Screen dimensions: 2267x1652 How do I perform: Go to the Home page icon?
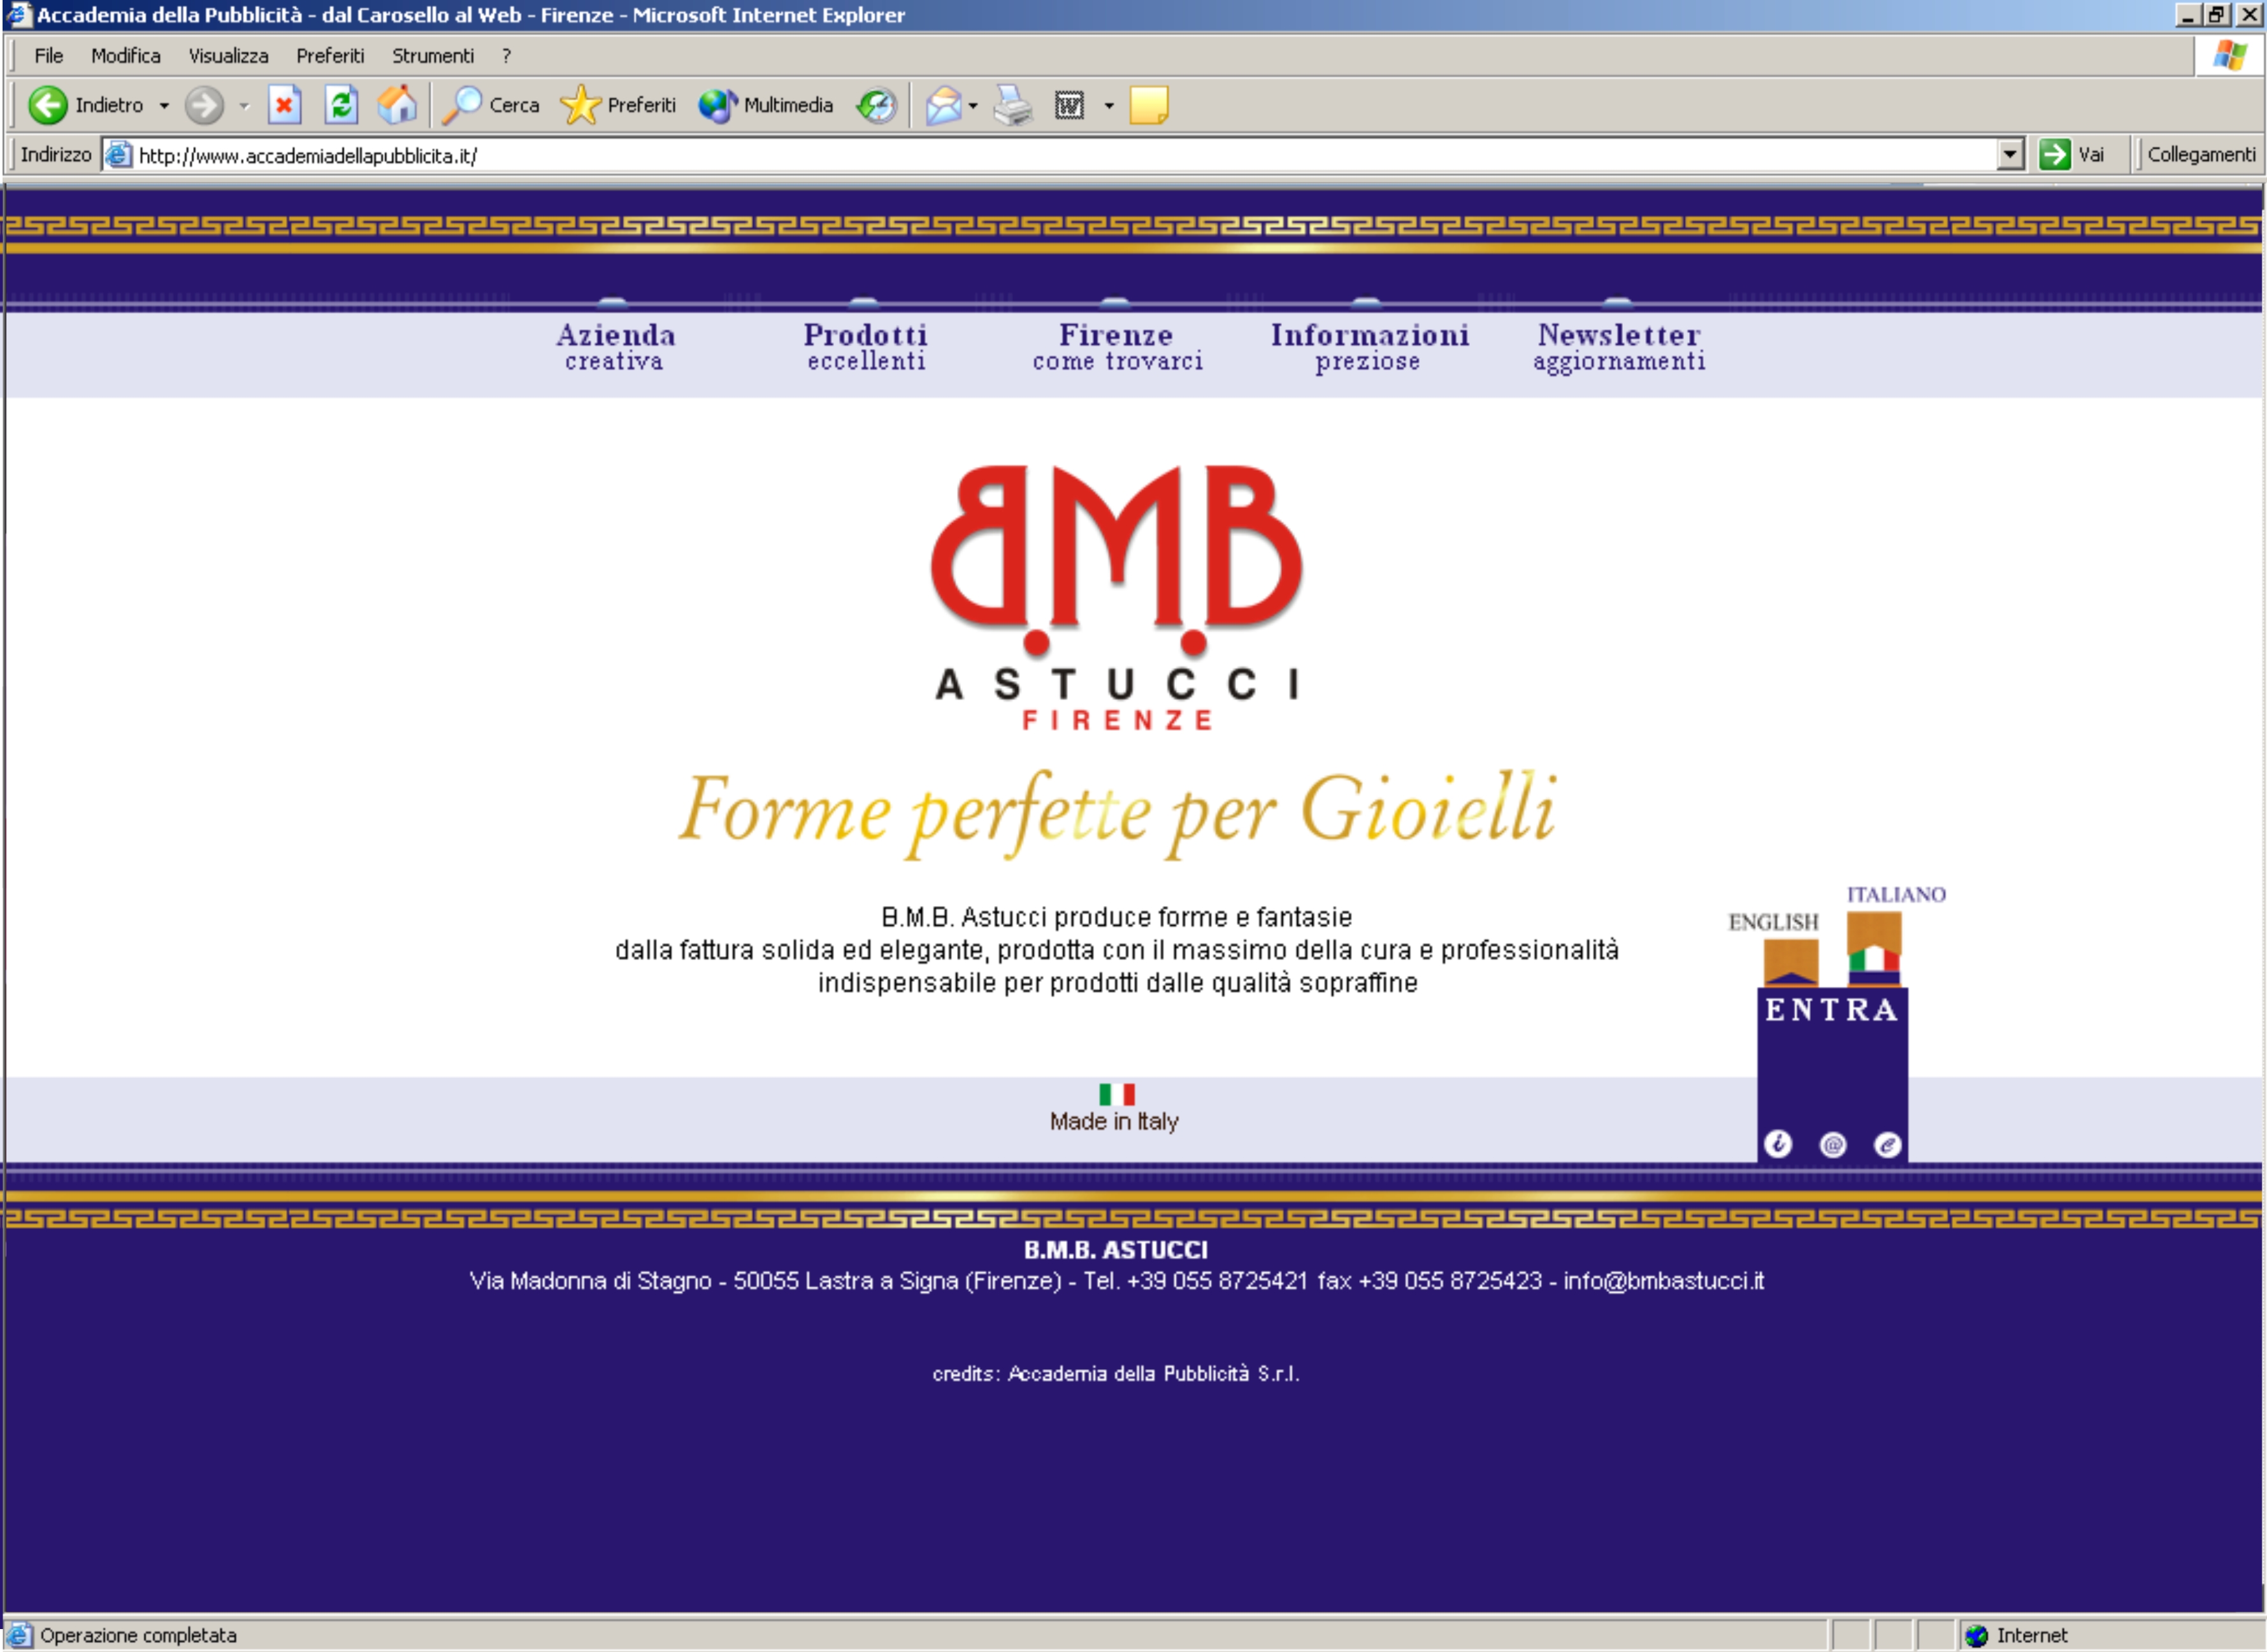coord(397,105)
